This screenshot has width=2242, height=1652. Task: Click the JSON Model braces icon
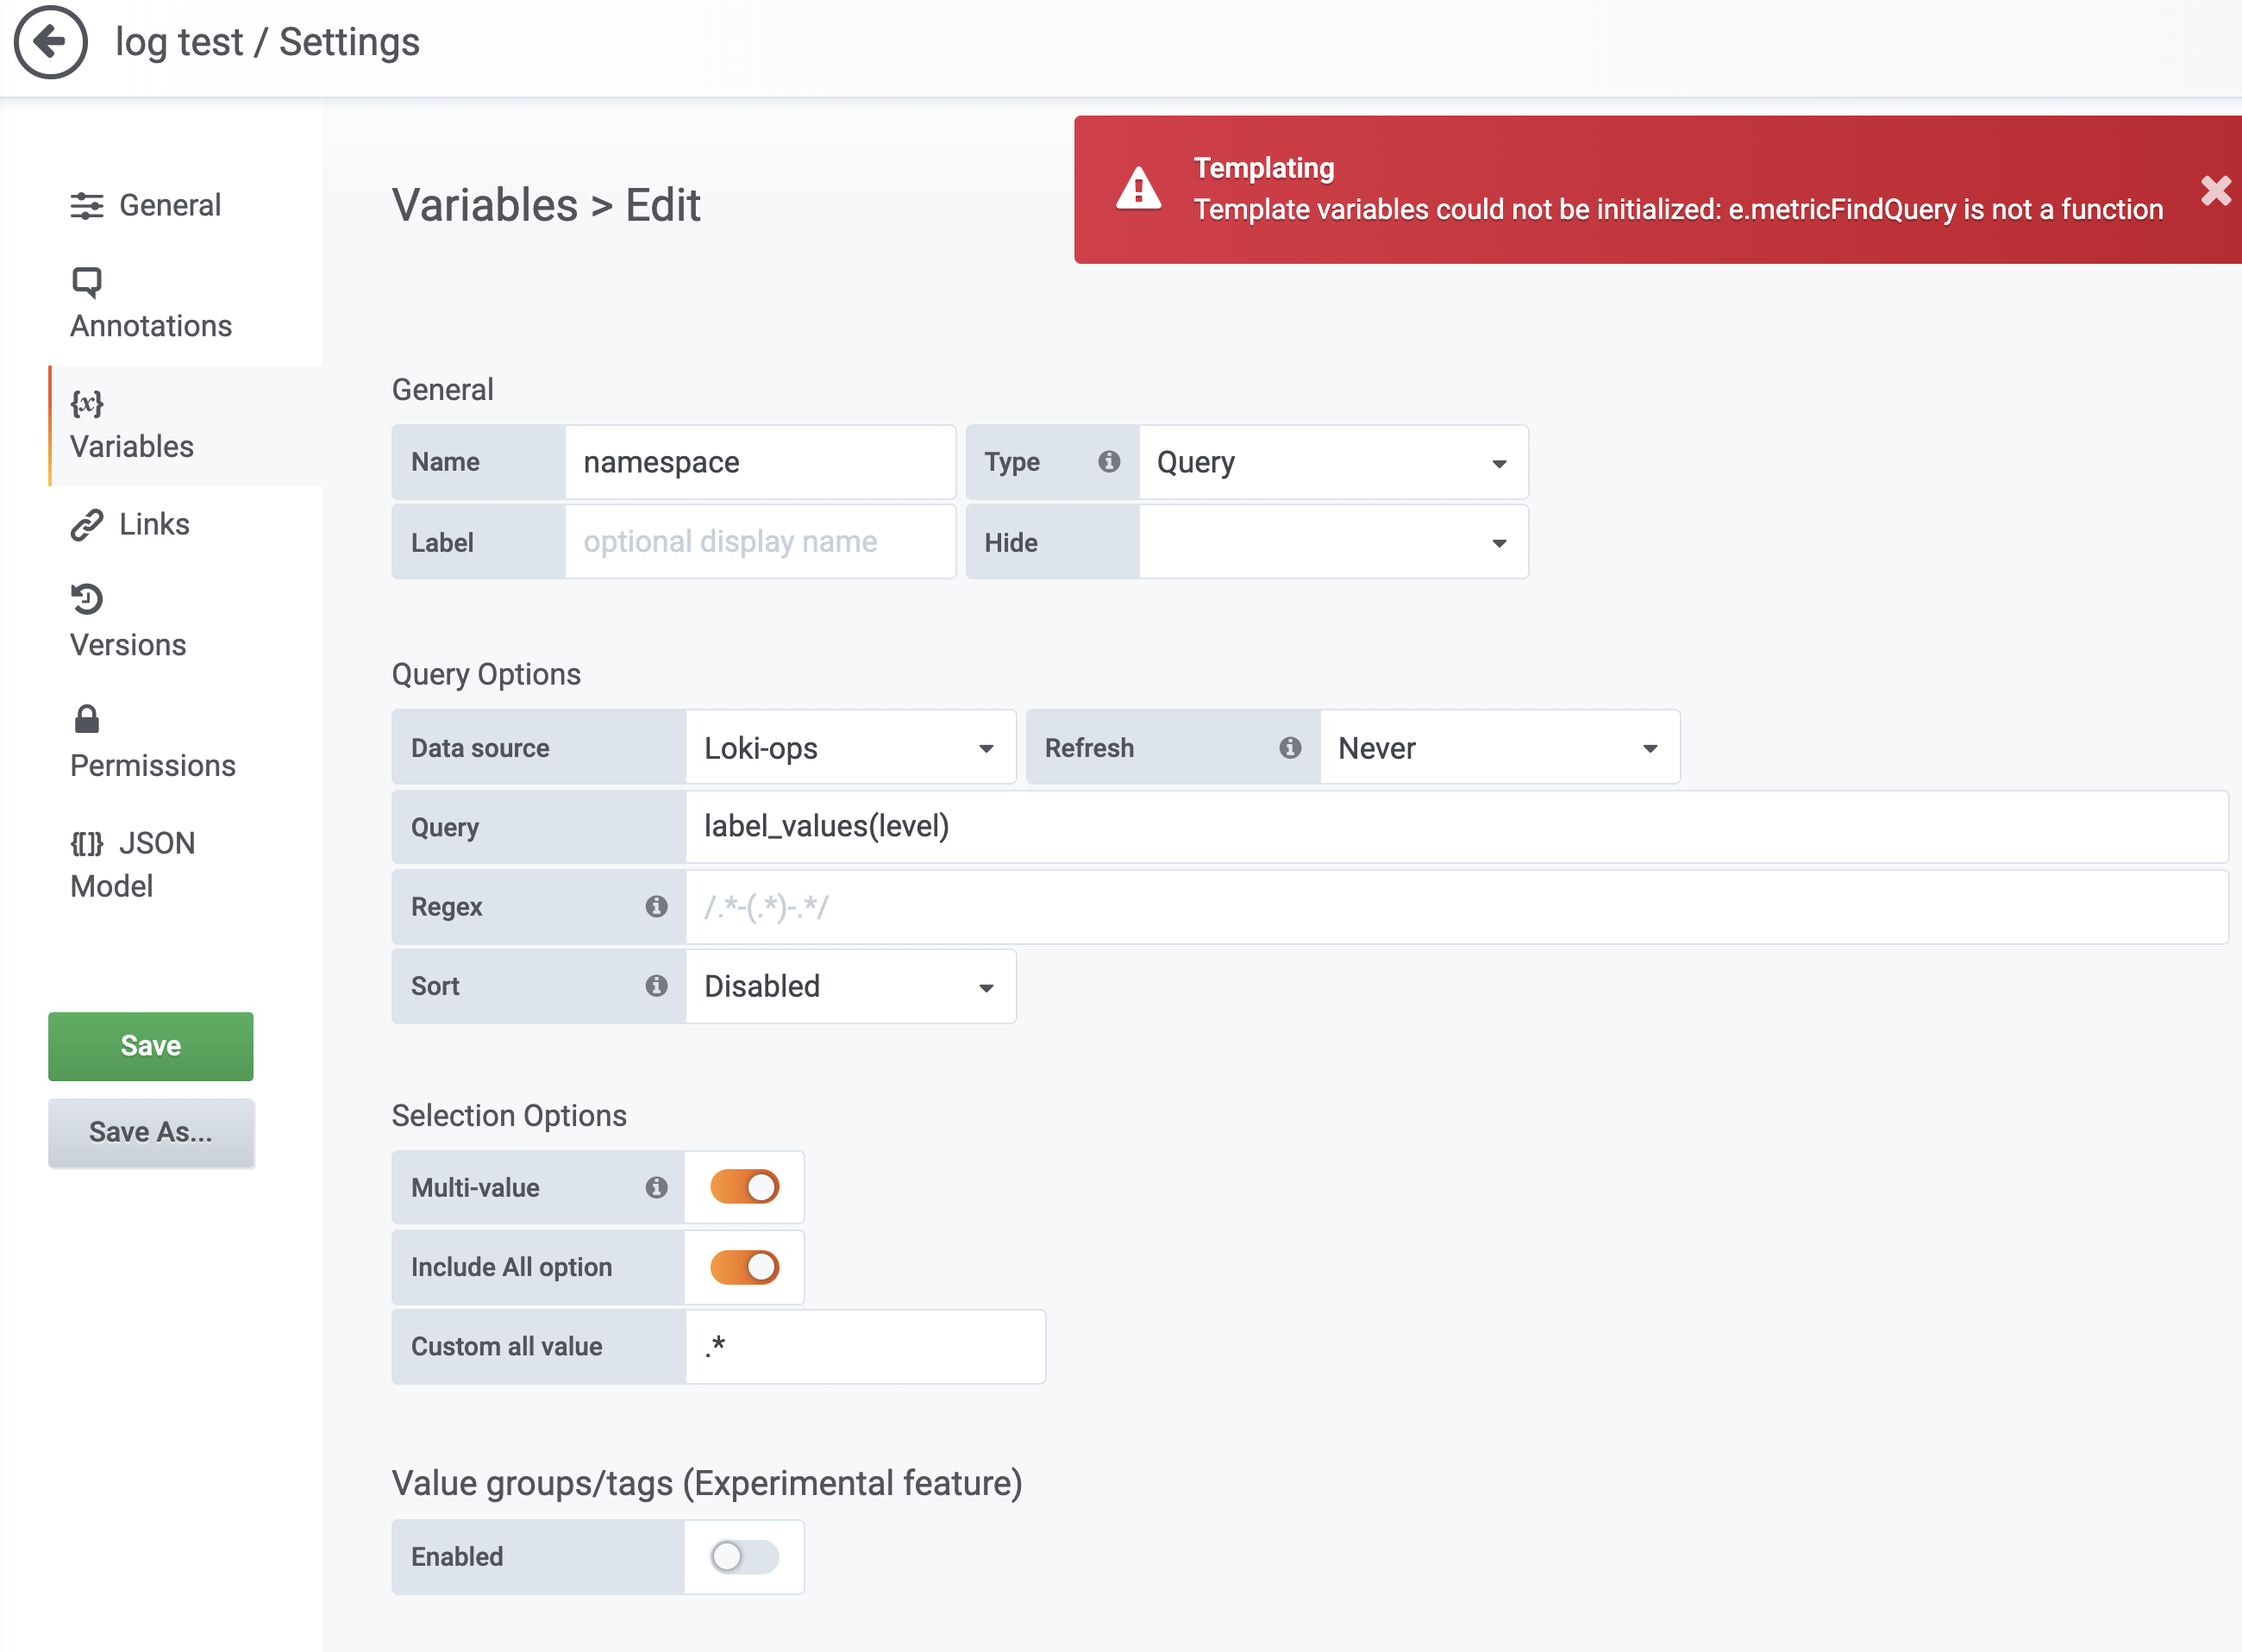click(x=87, y=844)
